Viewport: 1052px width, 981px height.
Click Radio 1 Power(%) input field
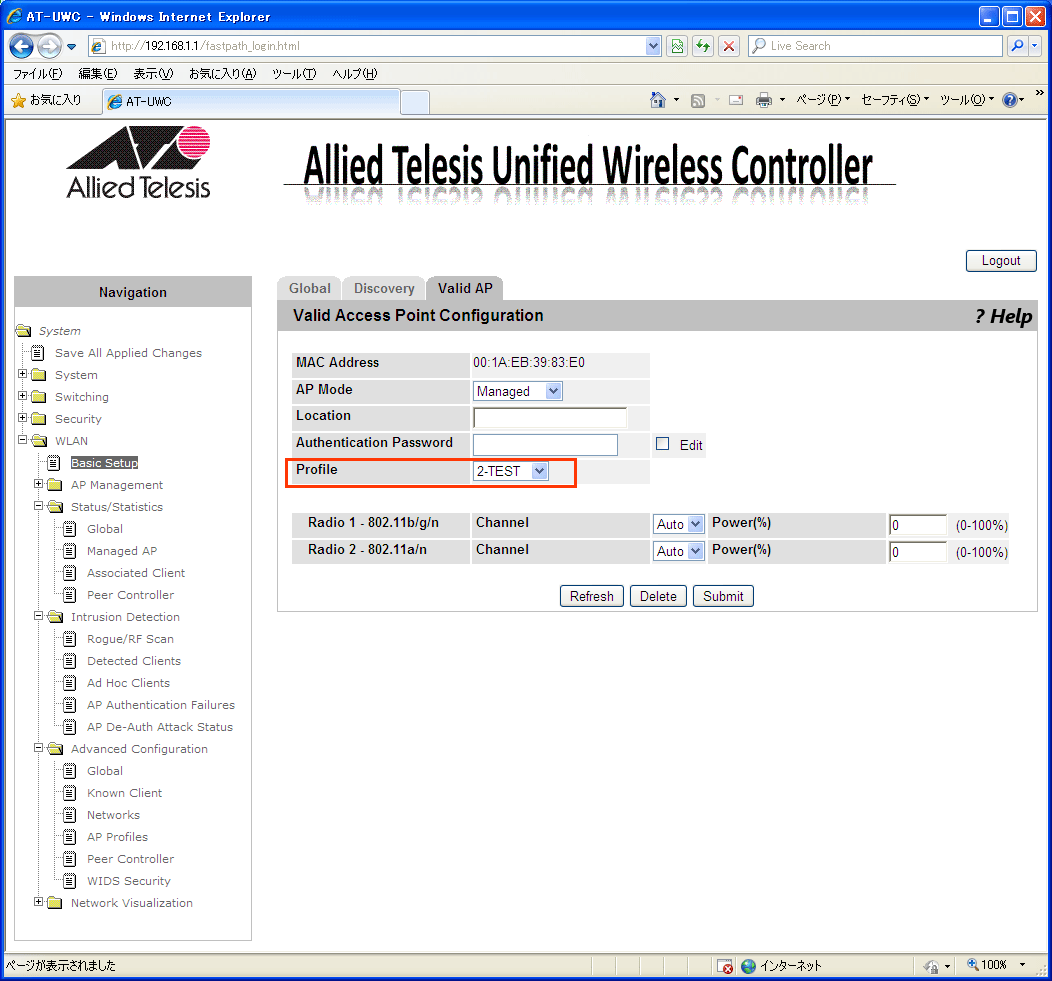pos(917,525)
